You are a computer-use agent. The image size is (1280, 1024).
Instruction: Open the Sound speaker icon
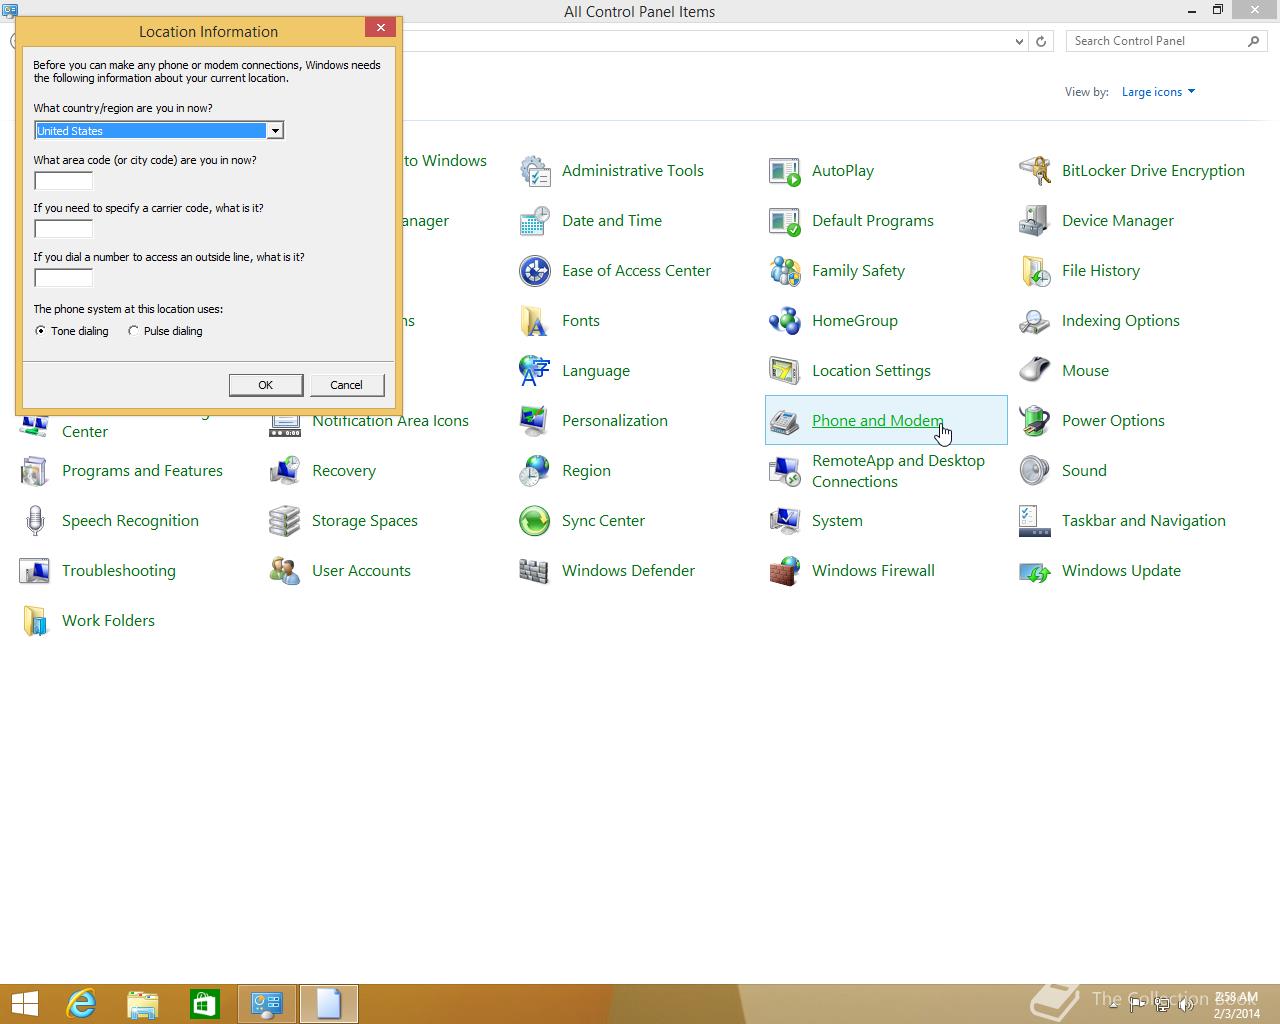(x=1035, y=471)
